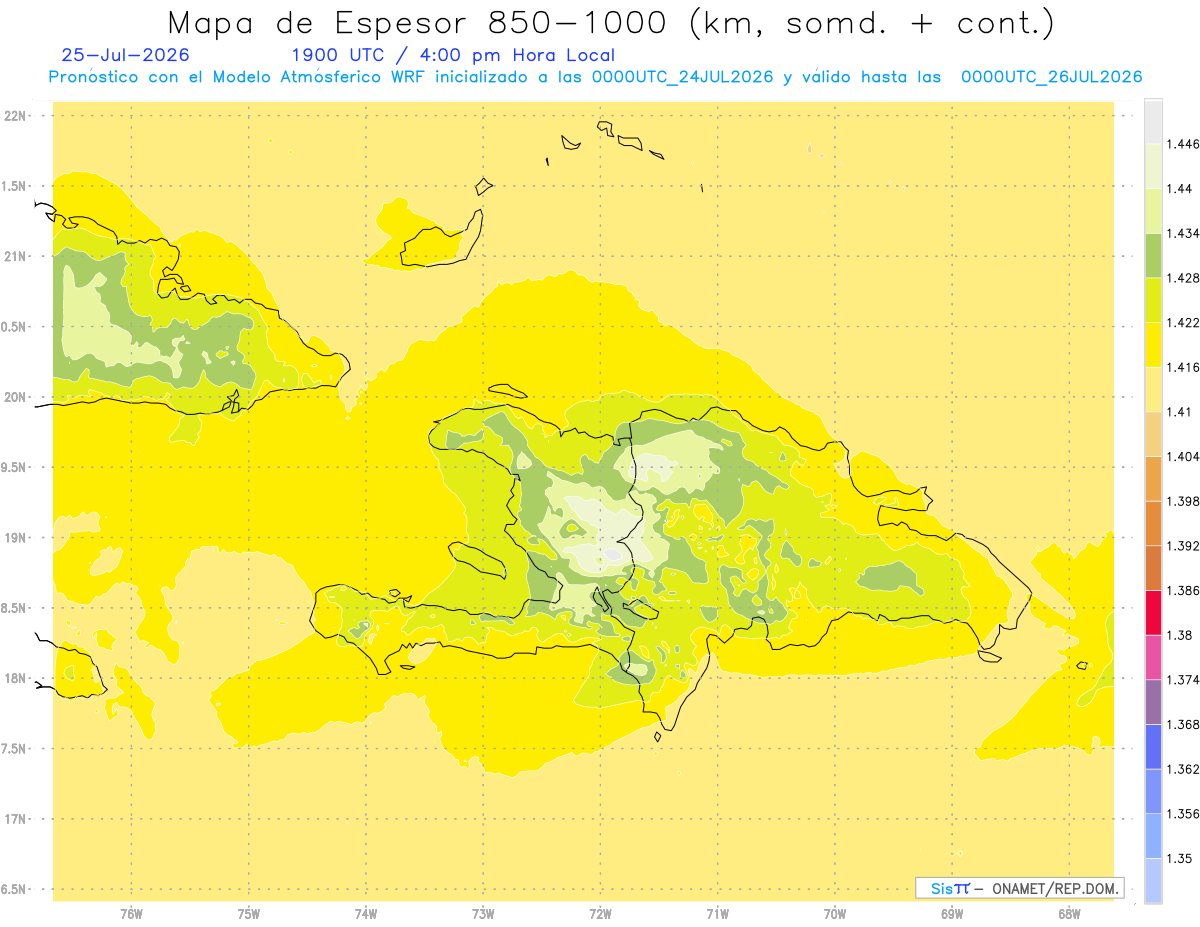The image size is (1200, 927).
Task: Click the "74W" longitude label
Action: pos(366,914)
